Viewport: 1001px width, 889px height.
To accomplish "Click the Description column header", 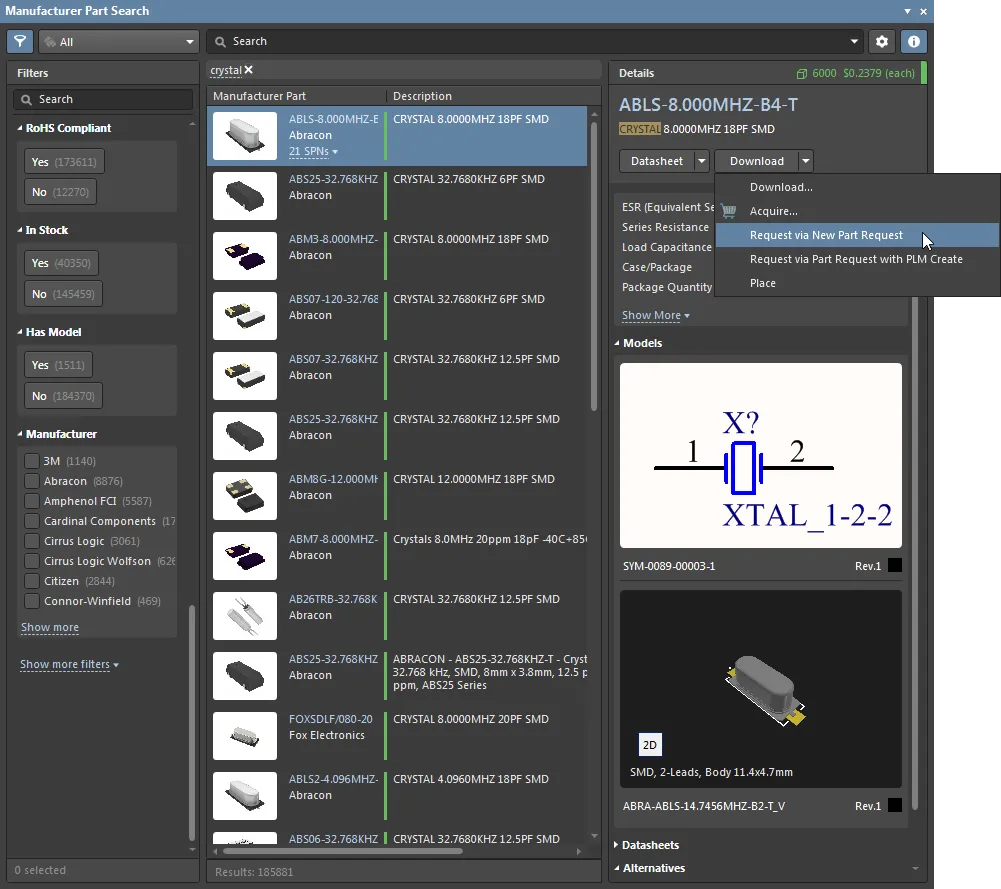I will click(x=493, y=96).
